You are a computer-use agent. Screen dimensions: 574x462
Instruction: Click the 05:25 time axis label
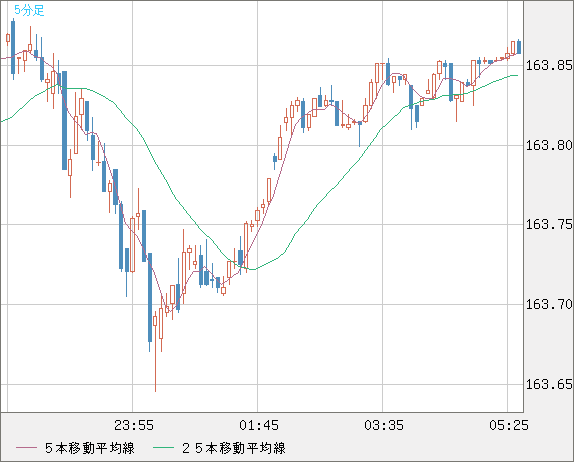[509, 425]
